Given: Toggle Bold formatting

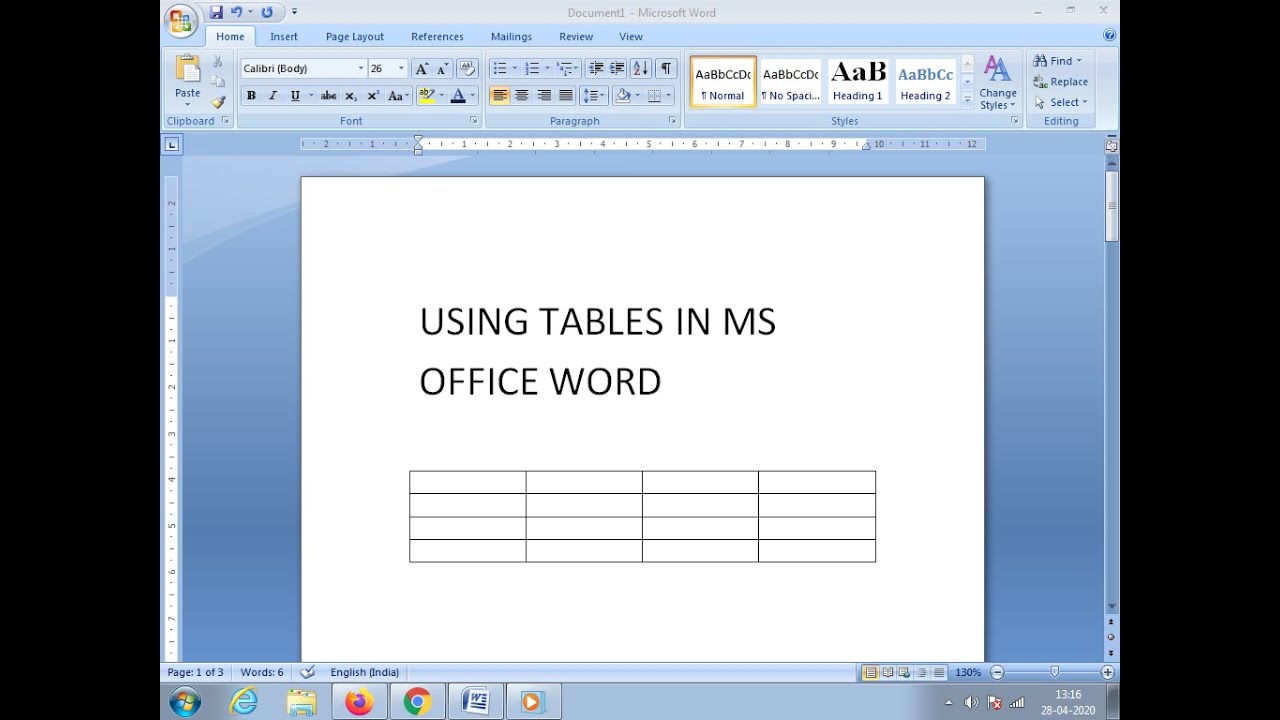Looking at the screenshot, I should 251,96.
